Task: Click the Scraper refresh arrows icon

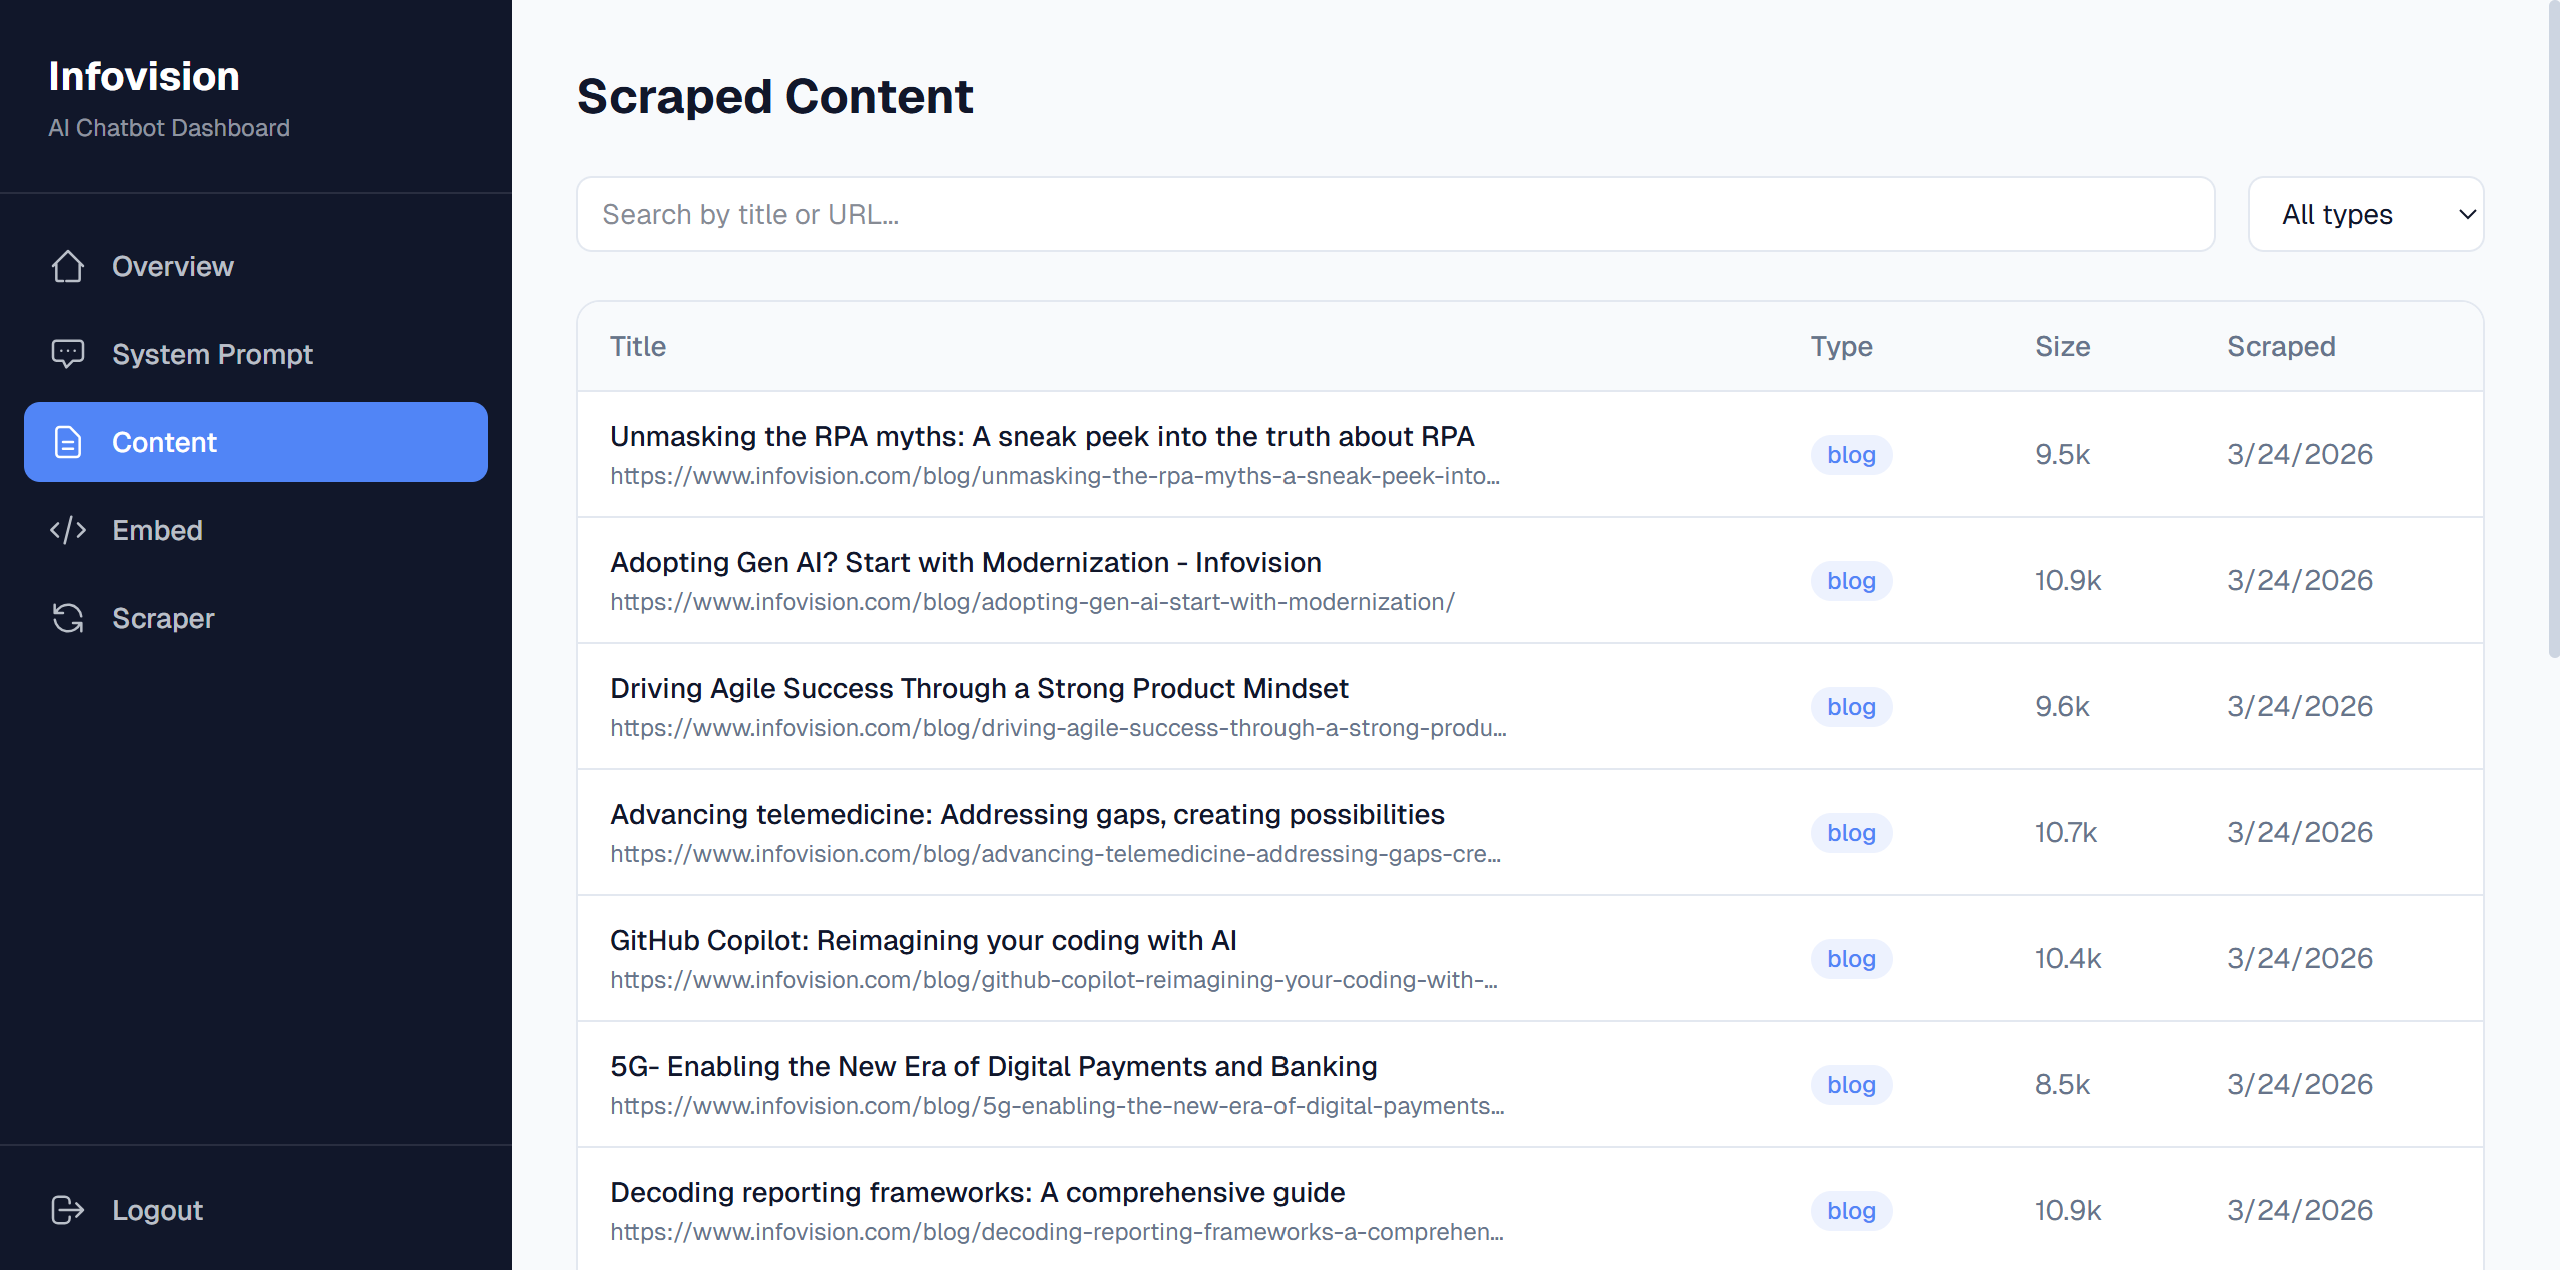Action: click(x=68, y=618)
